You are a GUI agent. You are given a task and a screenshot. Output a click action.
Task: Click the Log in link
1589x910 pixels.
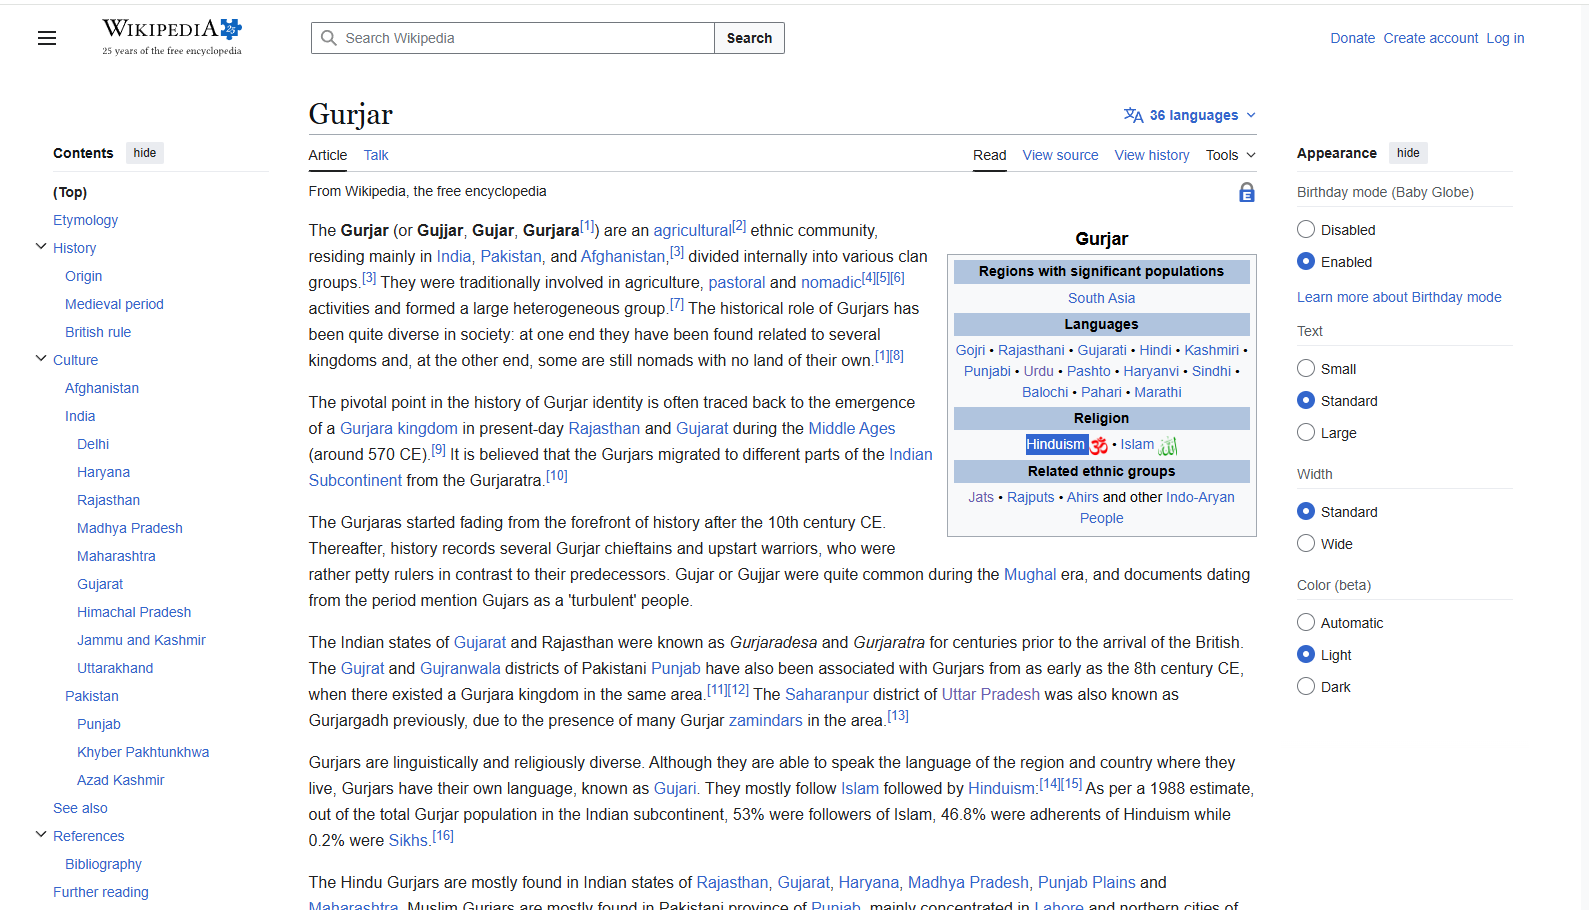click(x=1505, y=38)
